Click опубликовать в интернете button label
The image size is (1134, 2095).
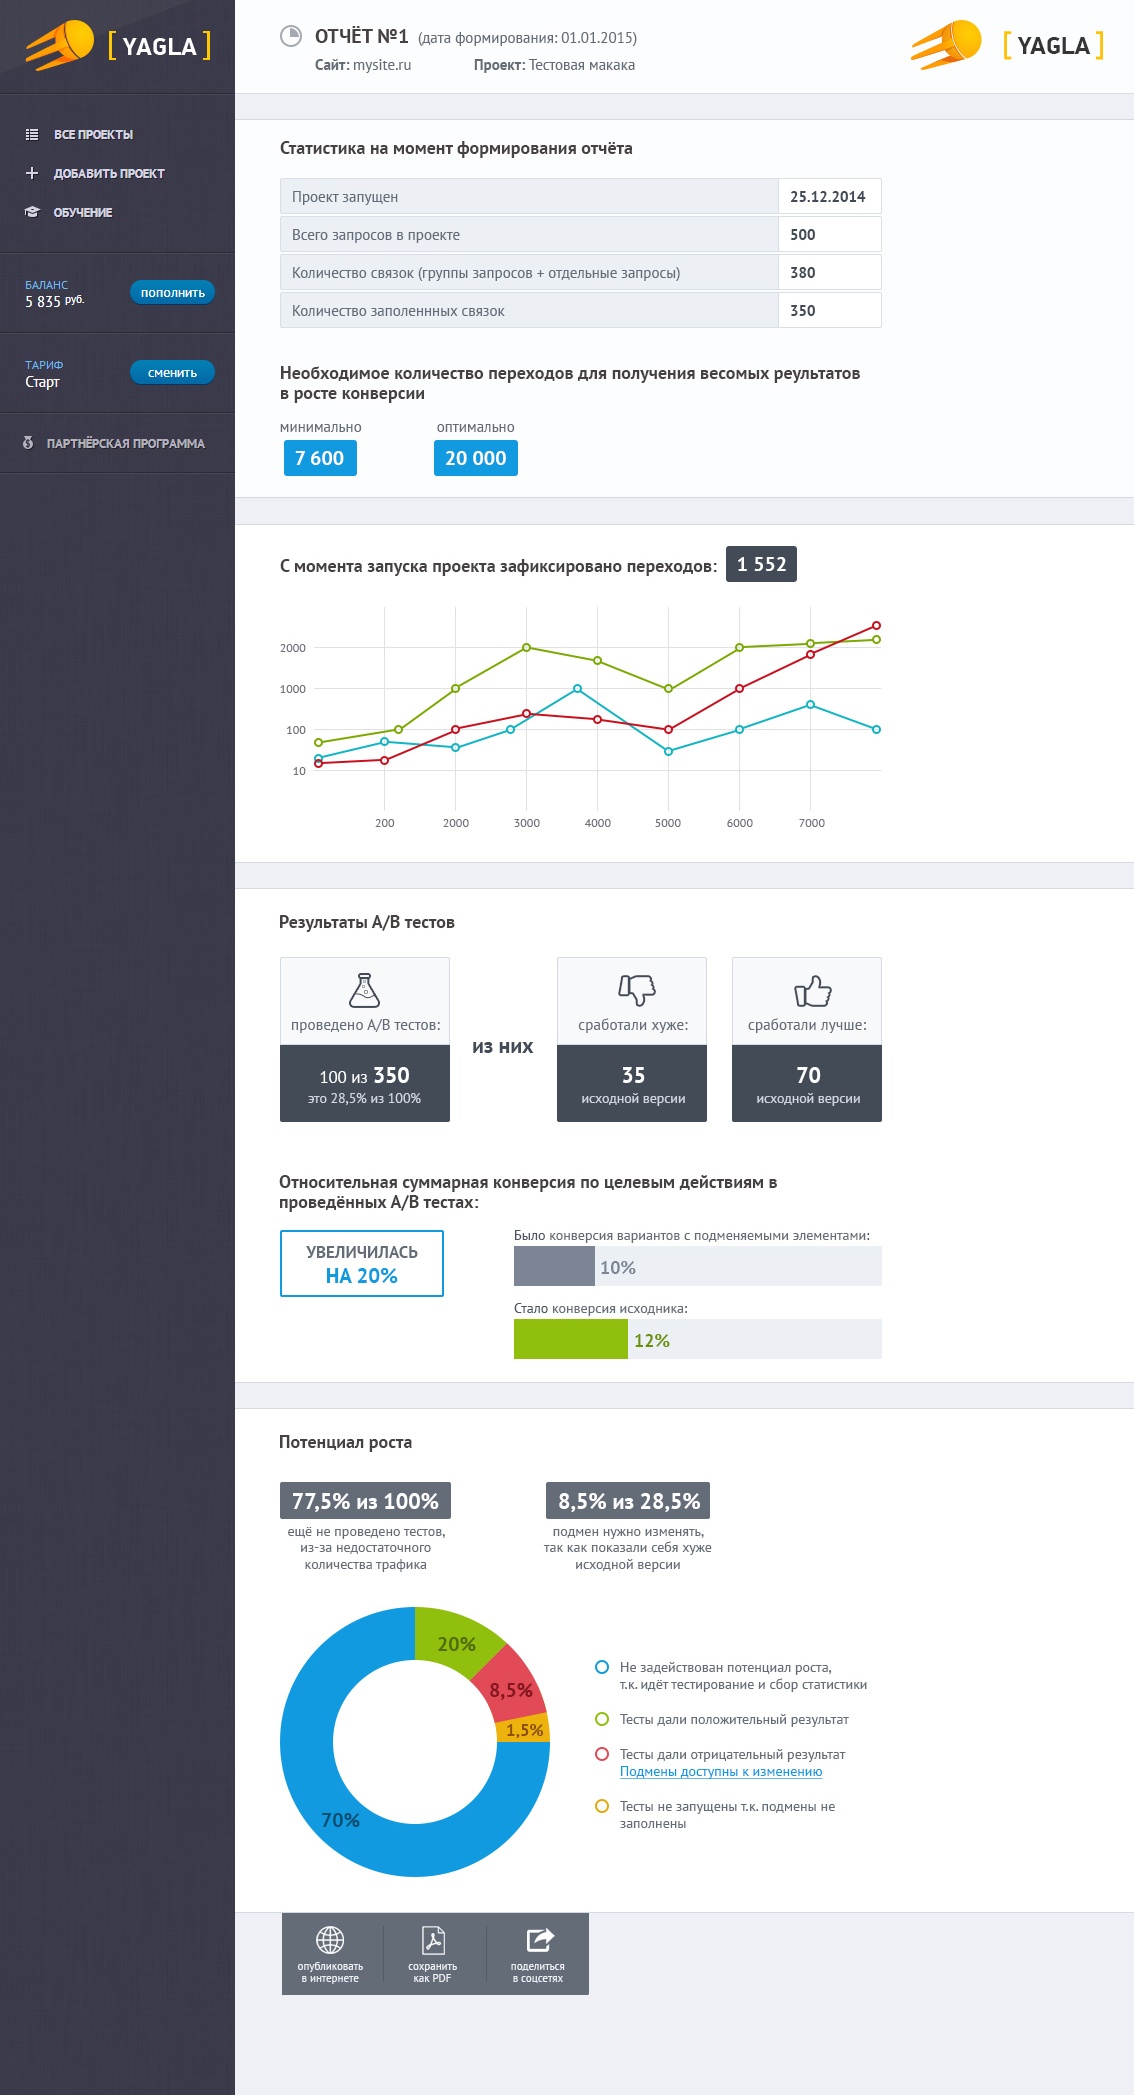[330, 1972]
